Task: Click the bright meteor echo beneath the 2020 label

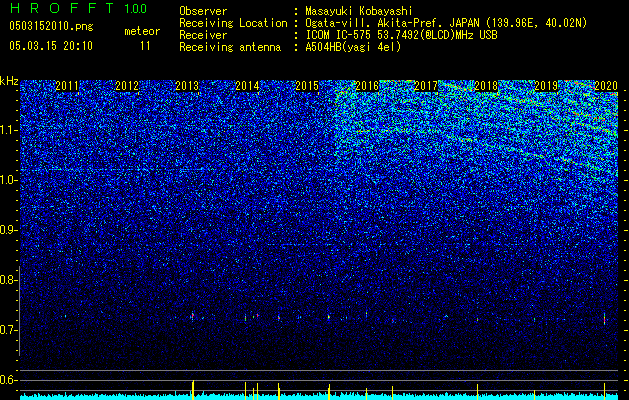Action: point(605,319)
